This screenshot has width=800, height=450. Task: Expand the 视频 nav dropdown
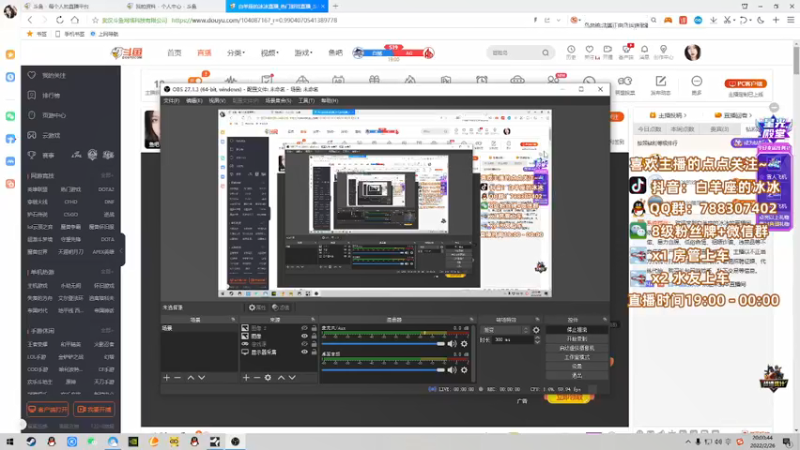[x=269, y=53]
